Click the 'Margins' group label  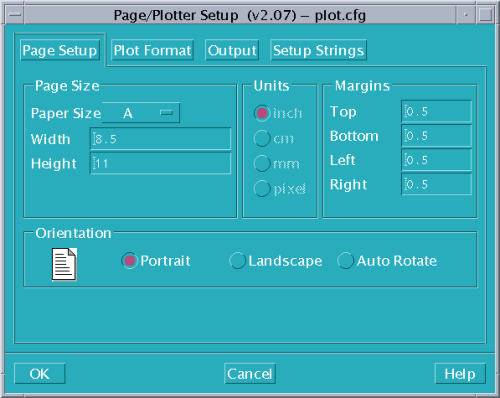362,86
